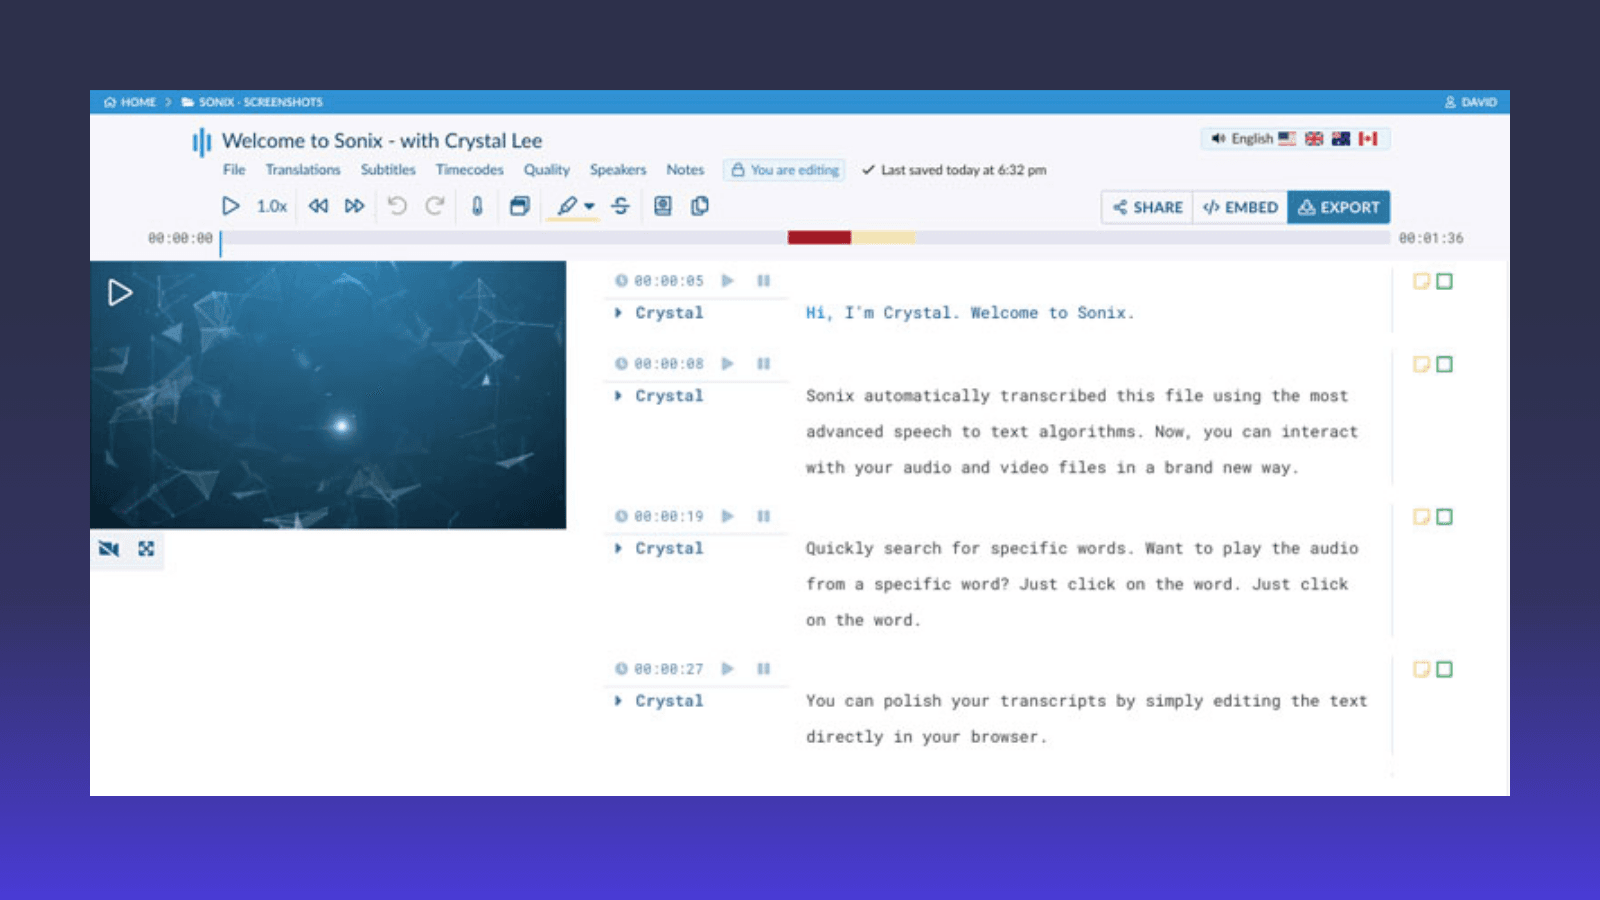1600x900 pixels.
Task: Click the undo arrow icon
Action: coord(397,206)
